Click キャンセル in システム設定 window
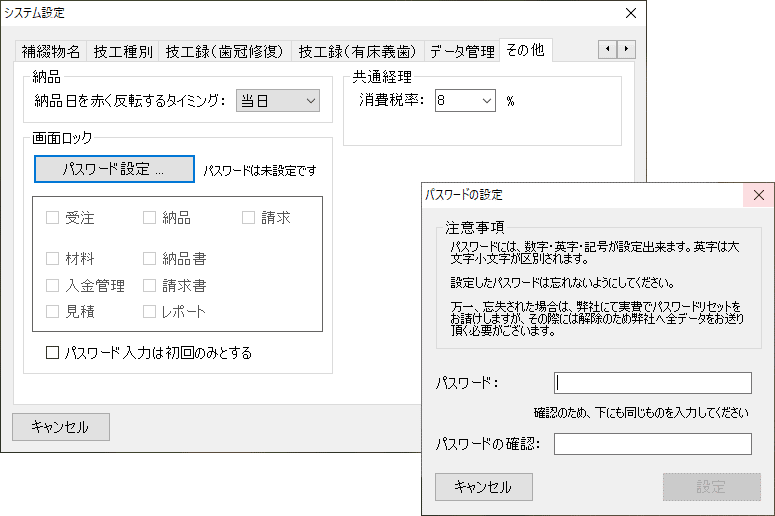 60,427
